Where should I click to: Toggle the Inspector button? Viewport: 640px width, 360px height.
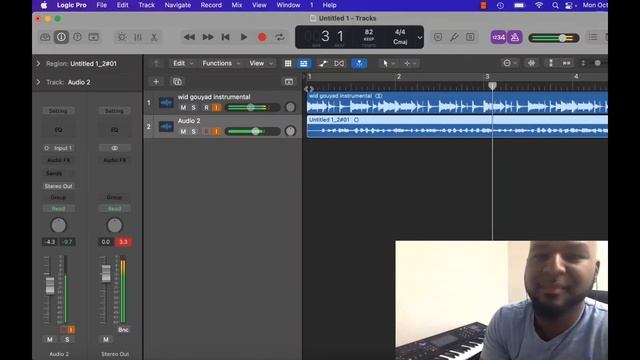(61, 37)
